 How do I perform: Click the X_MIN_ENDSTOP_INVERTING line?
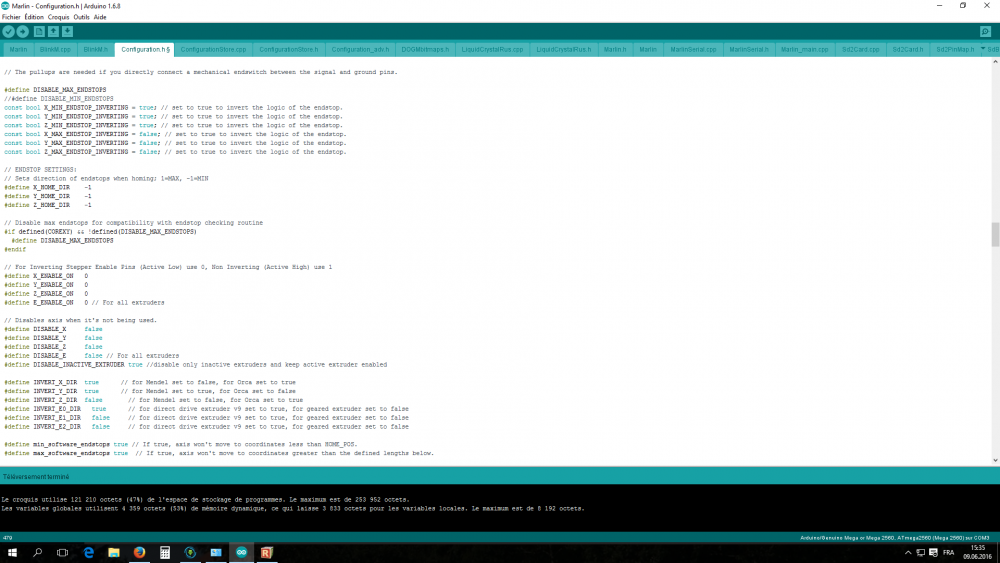coord(173,108)
